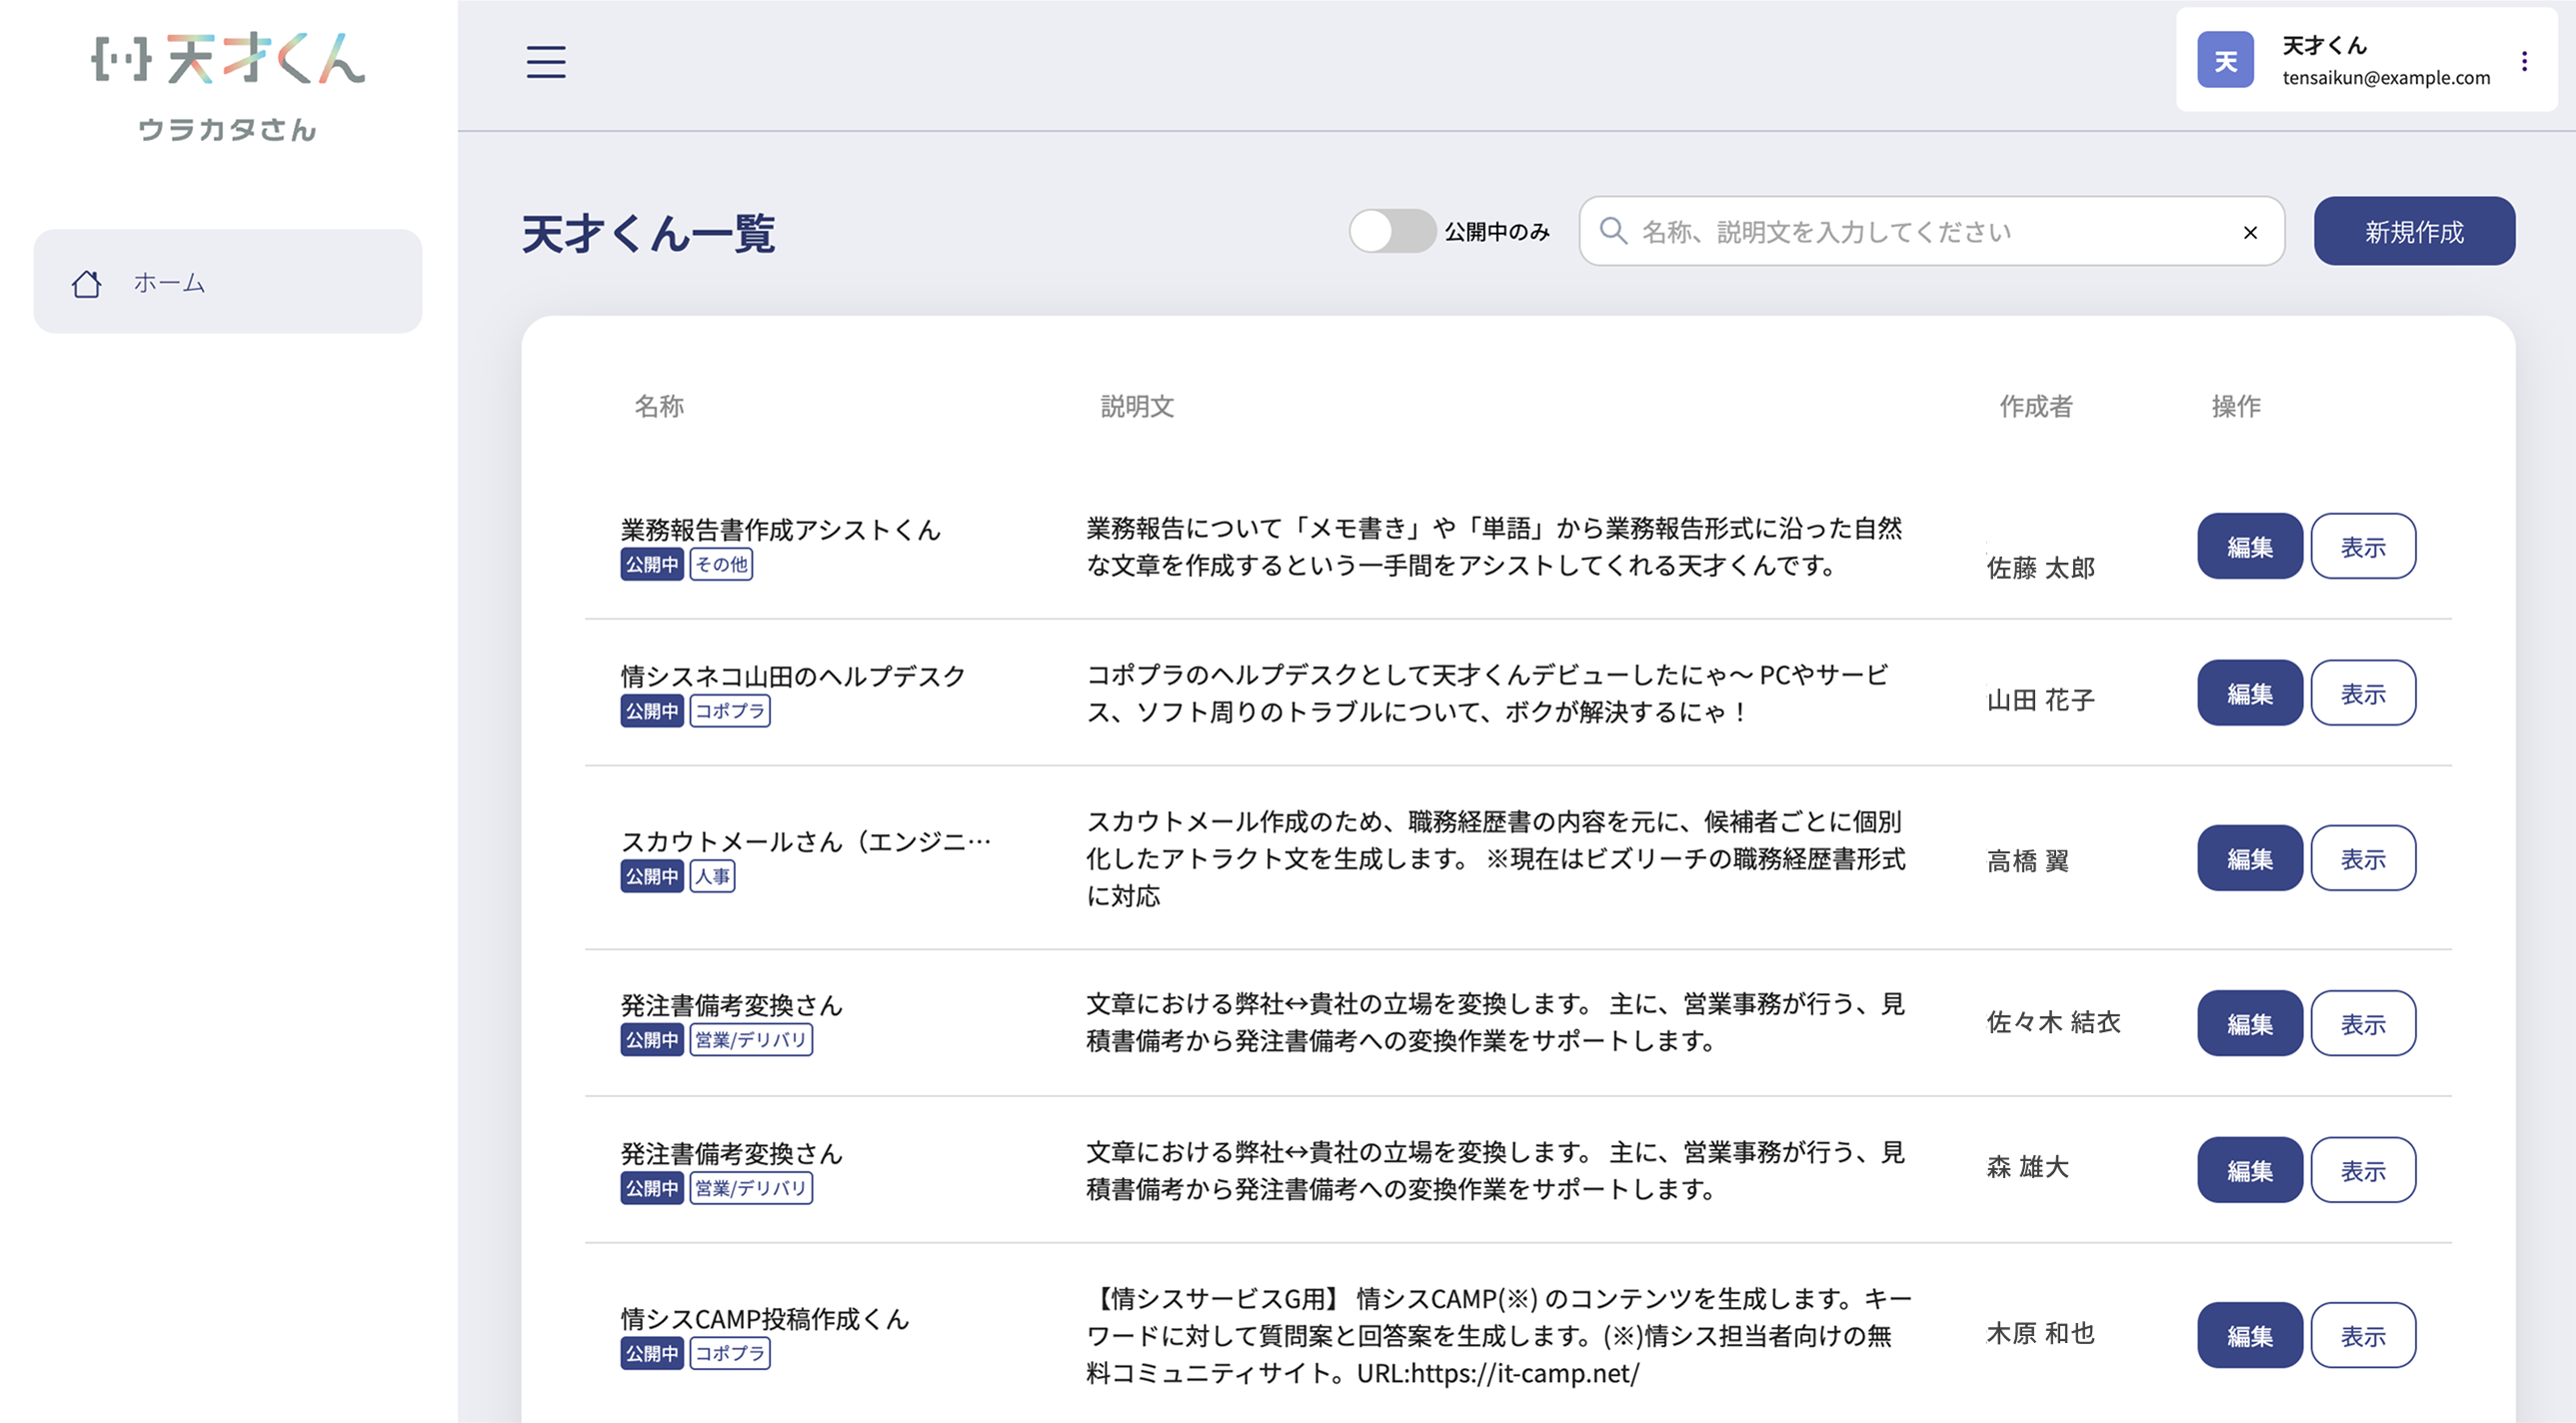Image resolution: width=2576 pixels, height=1423 pixels.
Task: Edit the スカウトメールさん entry
Action: [2249, 859]
